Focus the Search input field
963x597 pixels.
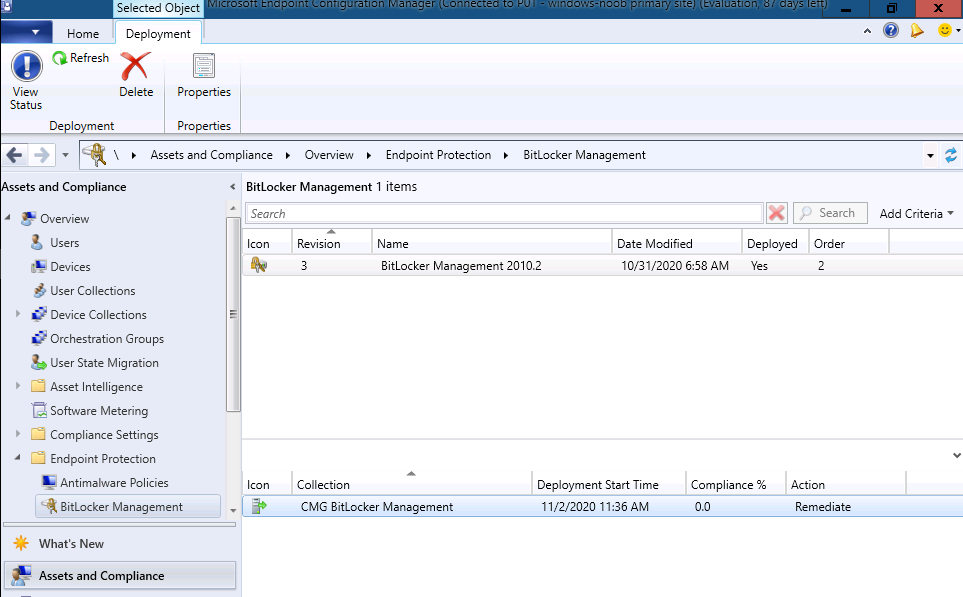click(504, 213)
